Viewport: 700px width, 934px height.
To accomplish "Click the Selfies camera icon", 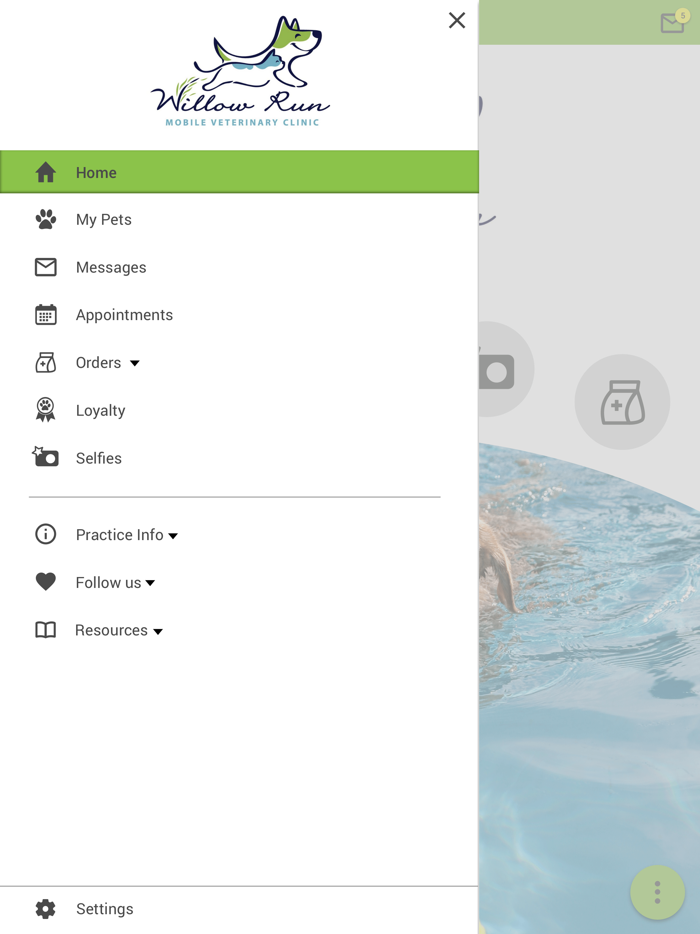I will [45, 457].
